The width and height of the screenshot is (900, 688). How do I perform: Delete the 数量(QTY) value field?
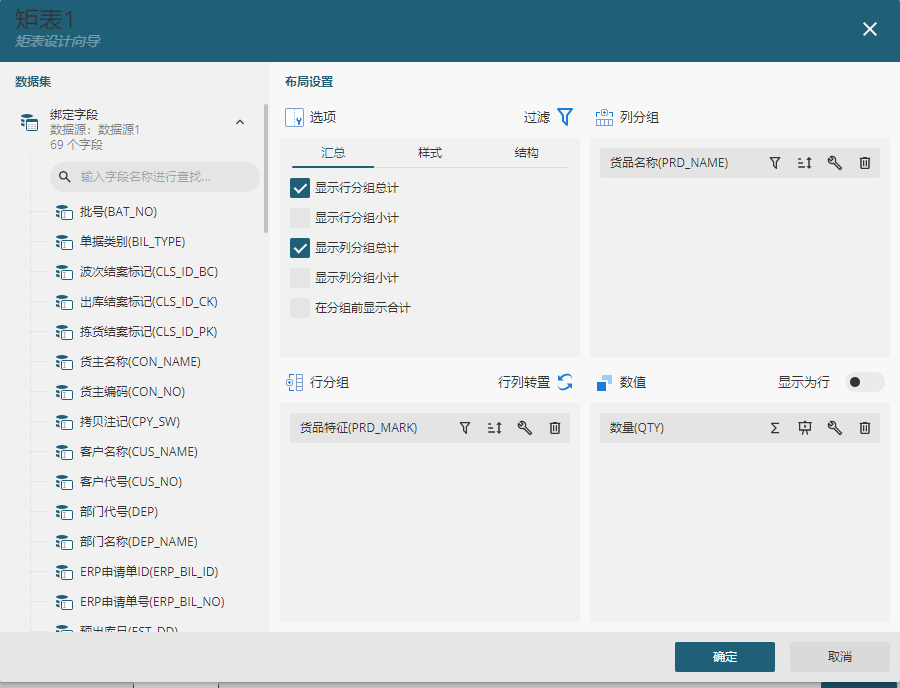coord(865,428)
